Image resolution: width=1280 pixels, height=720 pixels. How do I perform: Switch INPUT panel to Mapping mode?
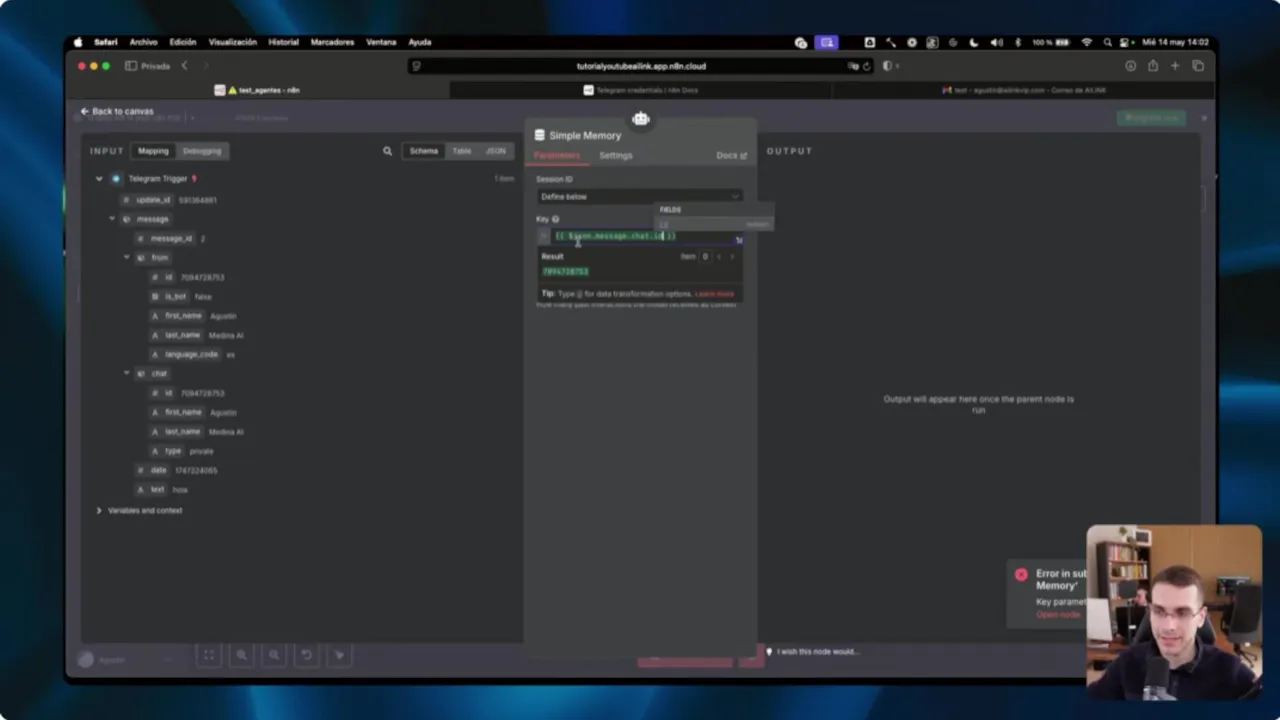(x=153, y=151)
